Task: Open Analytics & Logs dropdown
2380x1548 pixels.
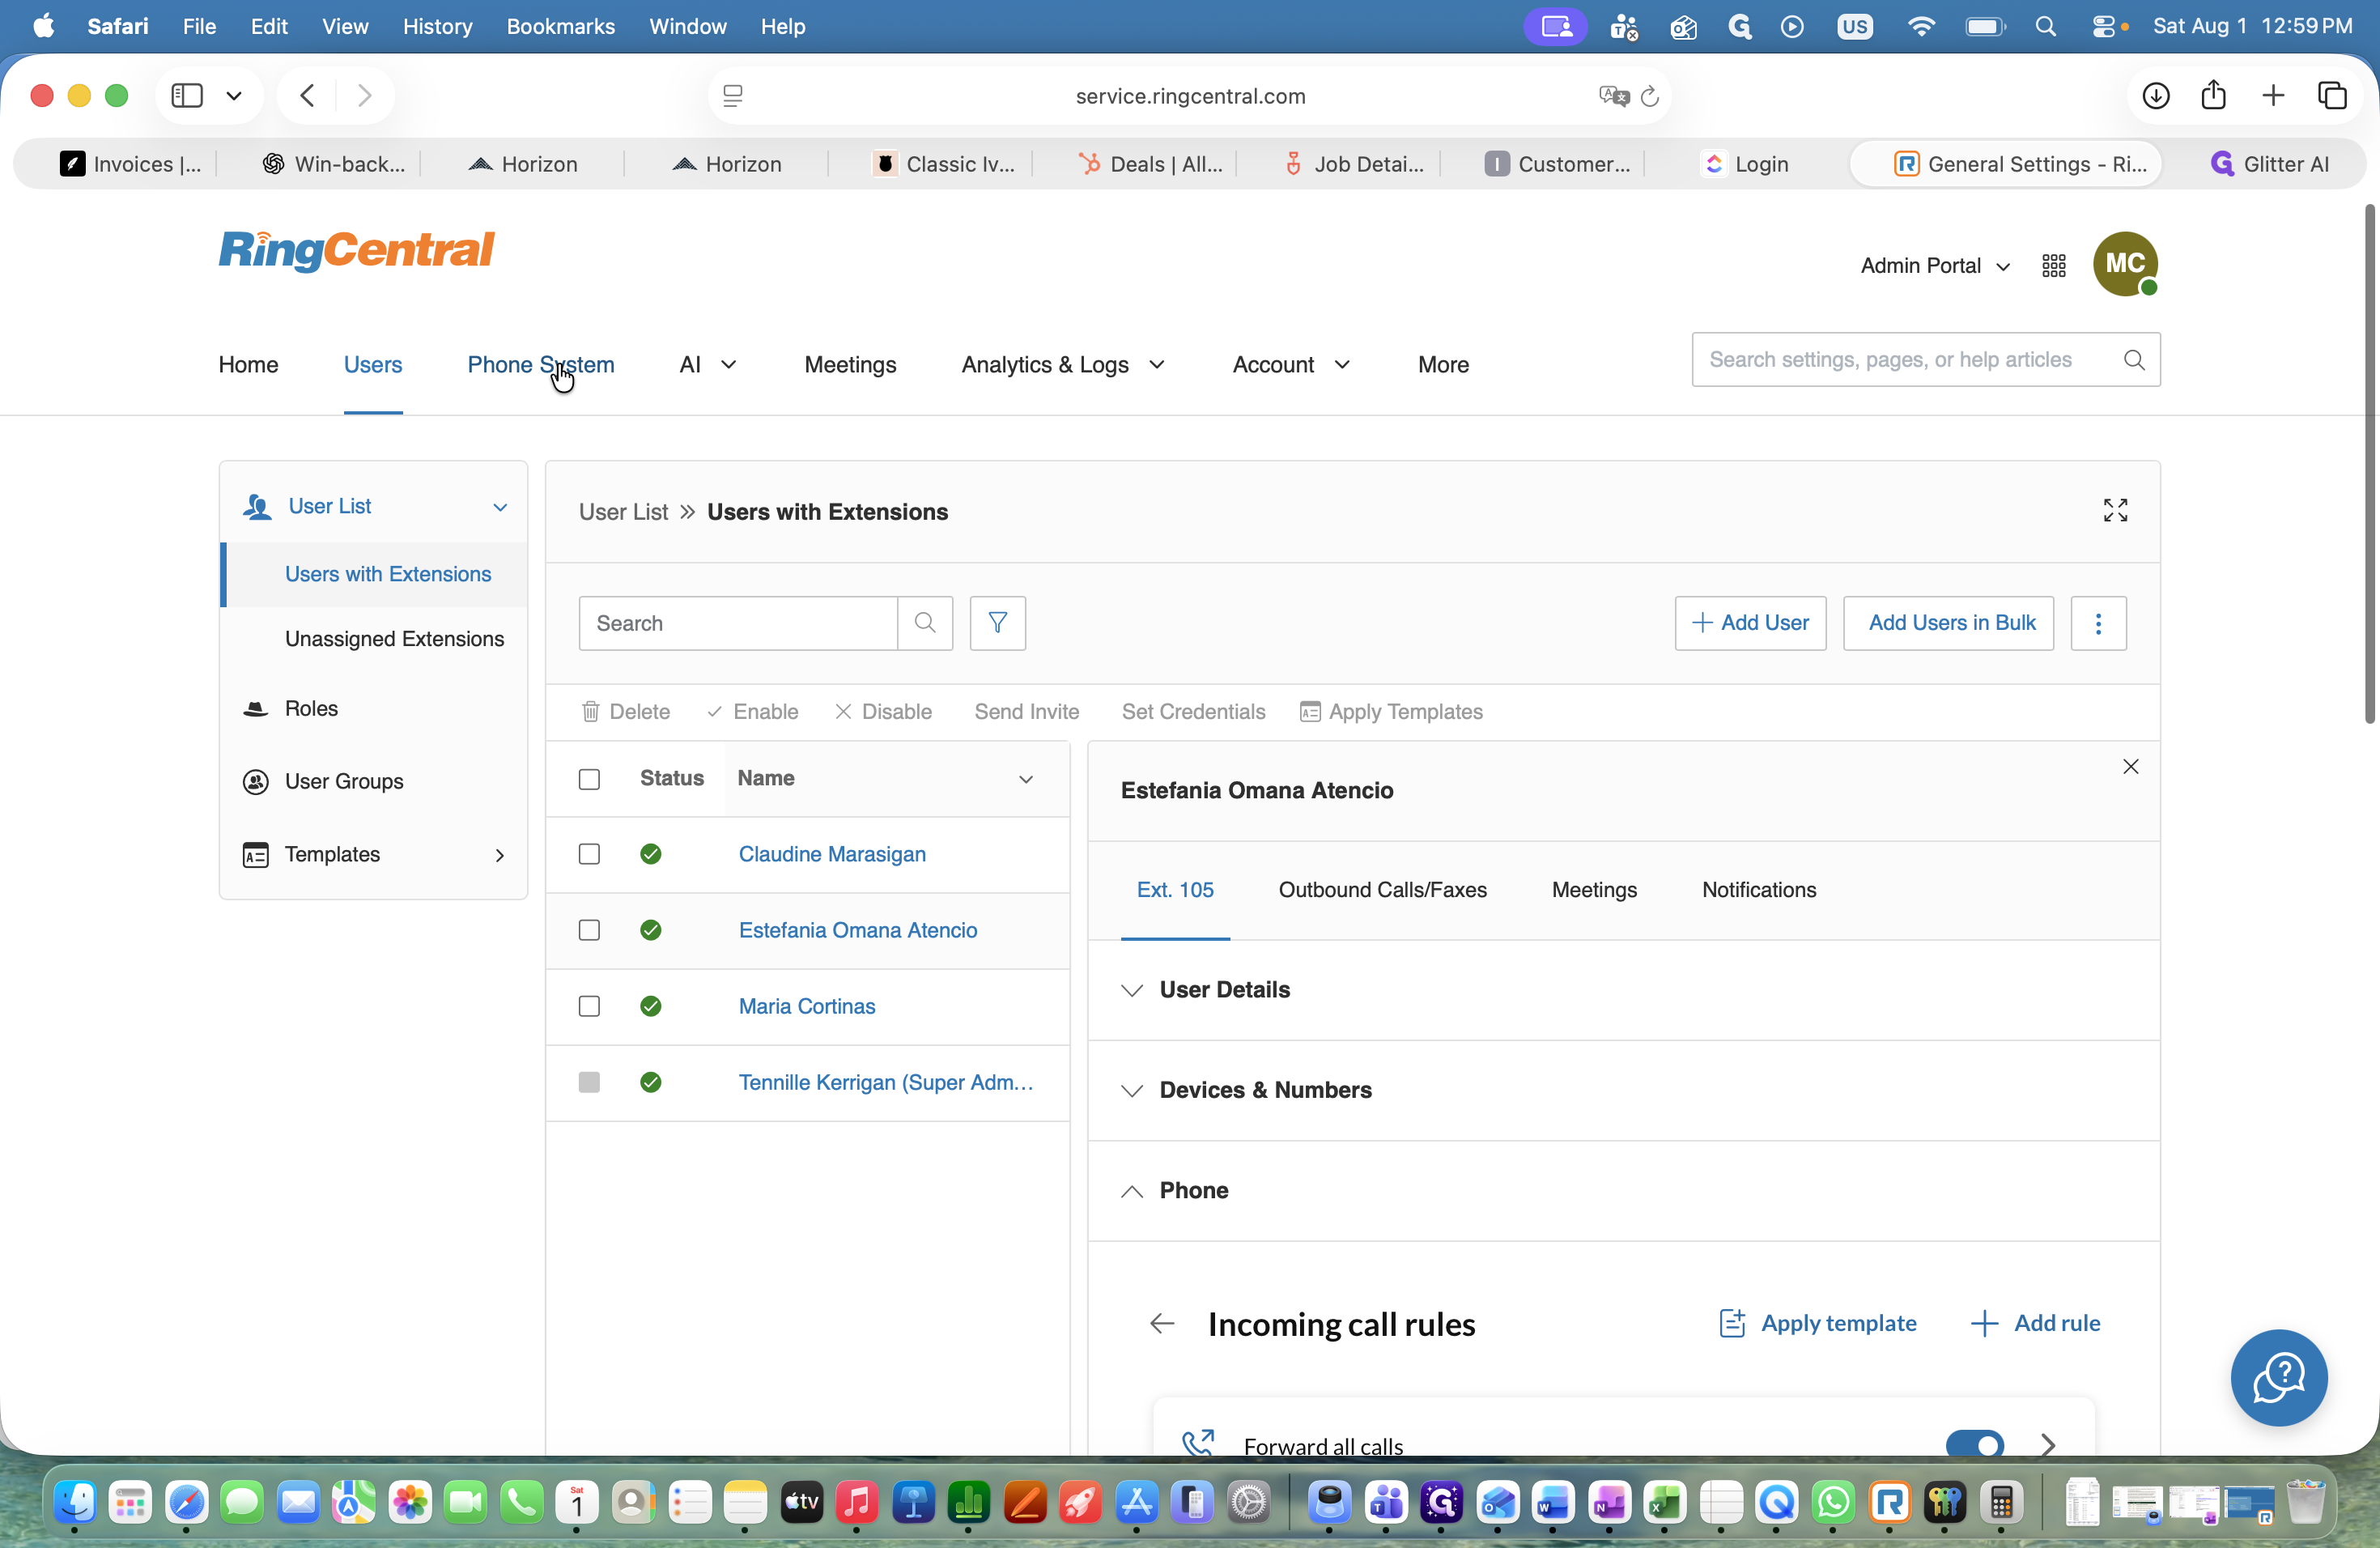Action: pos(1063,365)
